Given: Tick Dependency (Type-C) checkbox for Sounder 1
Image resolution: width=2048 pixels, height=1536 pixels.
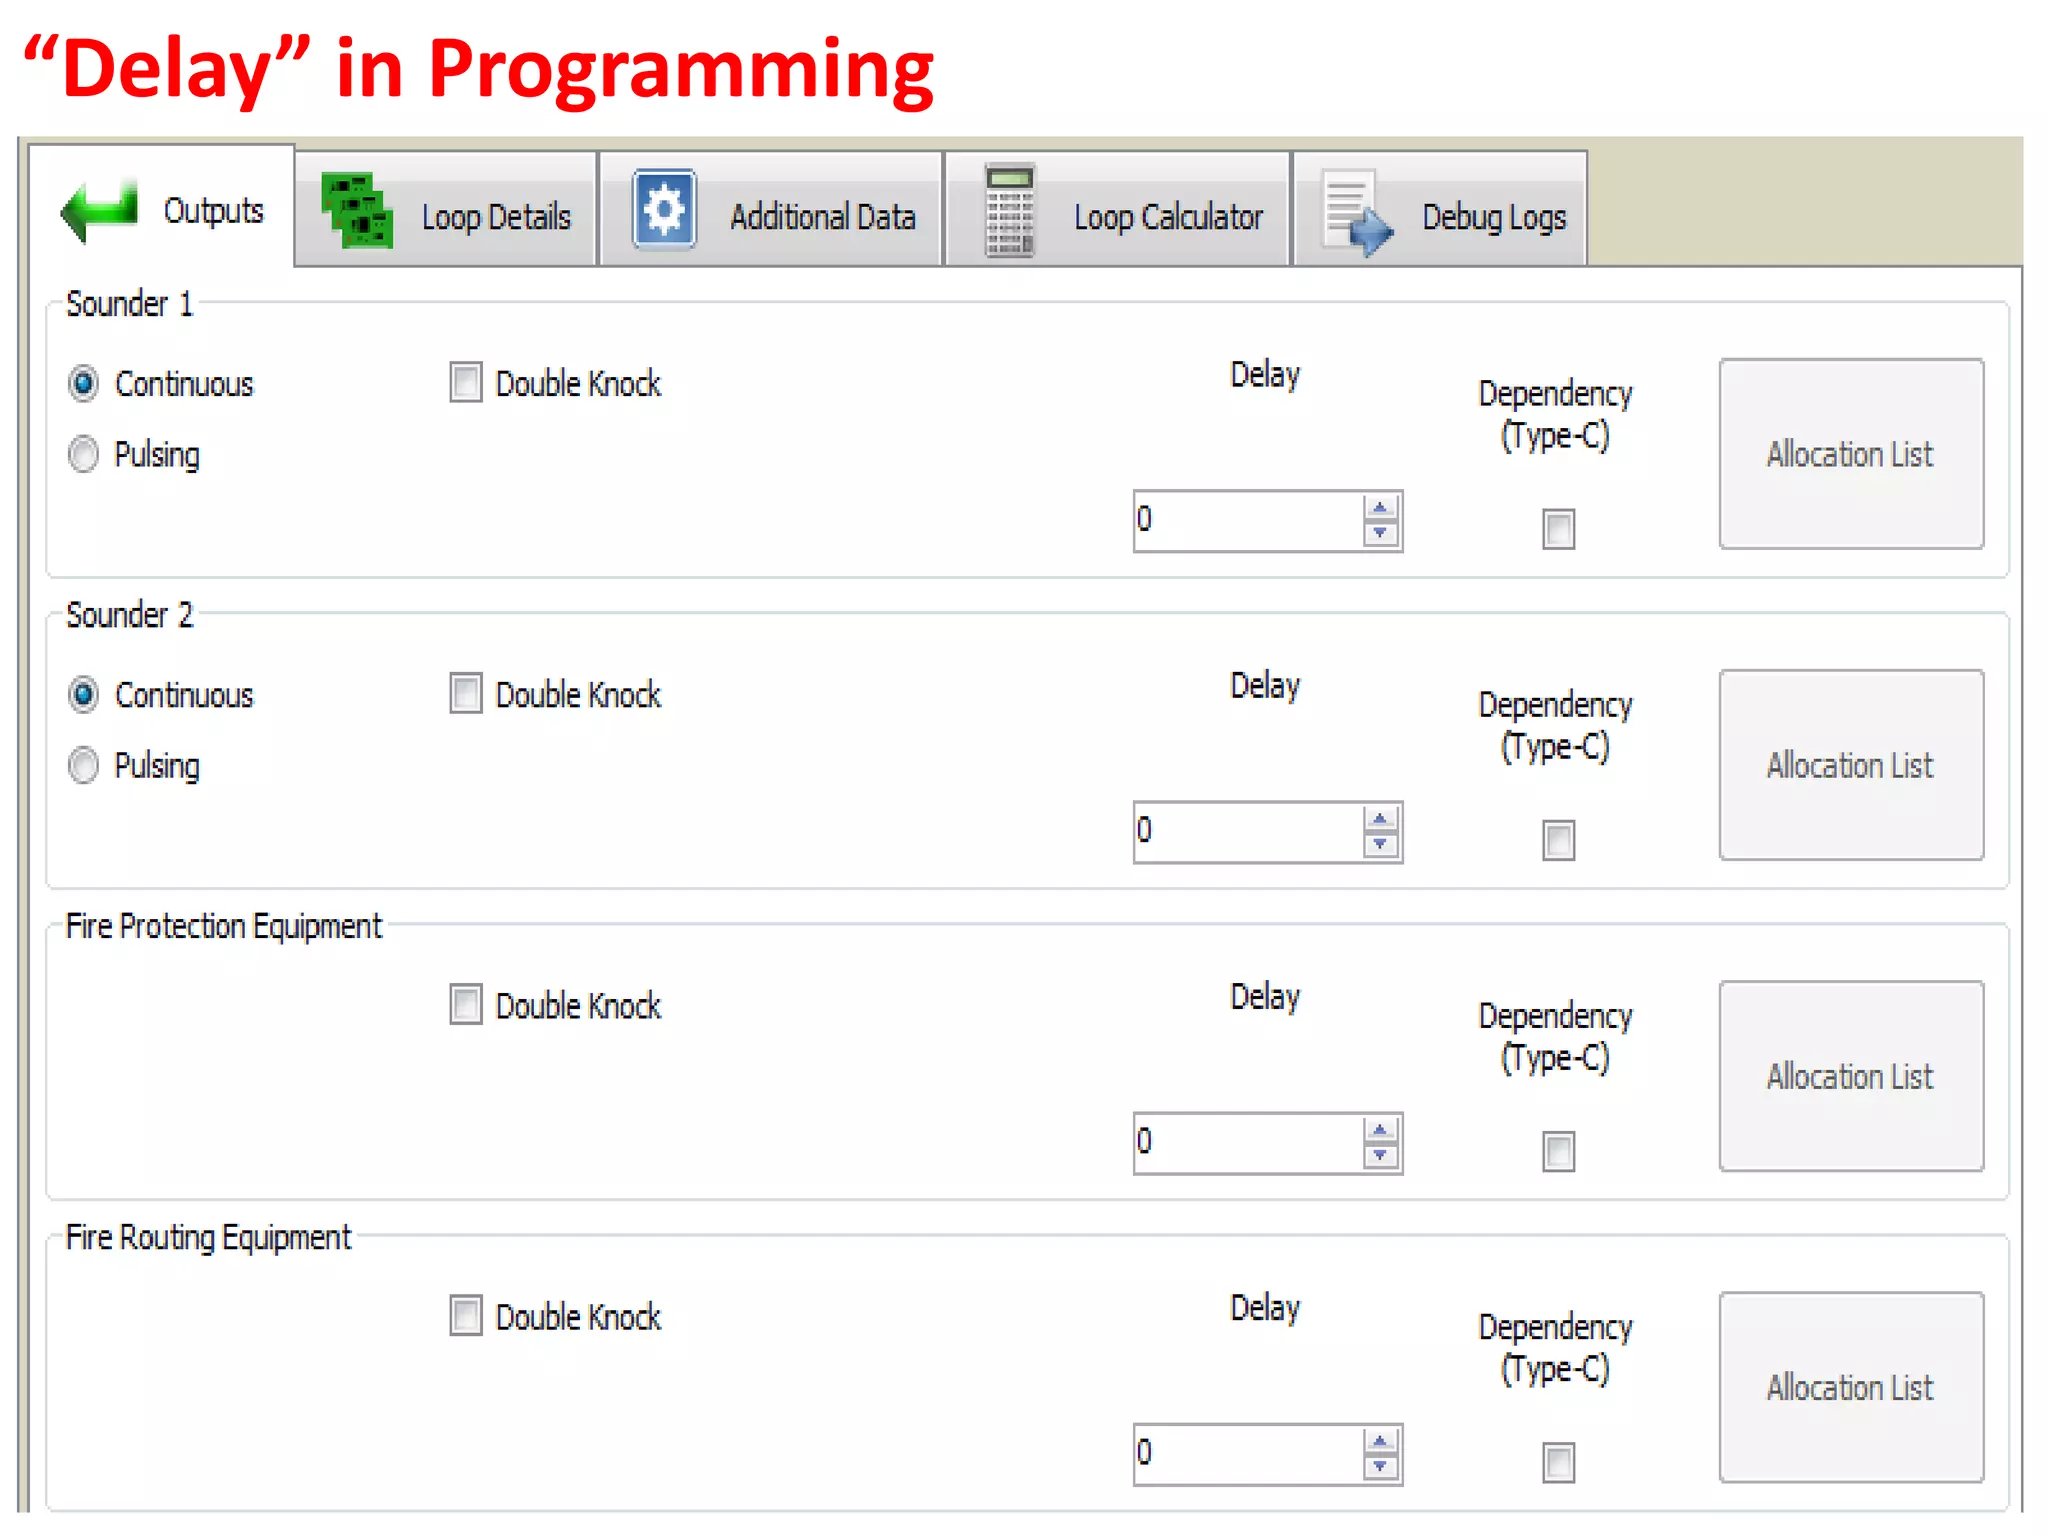Looking at the screenshot, I should (1559, 529).
